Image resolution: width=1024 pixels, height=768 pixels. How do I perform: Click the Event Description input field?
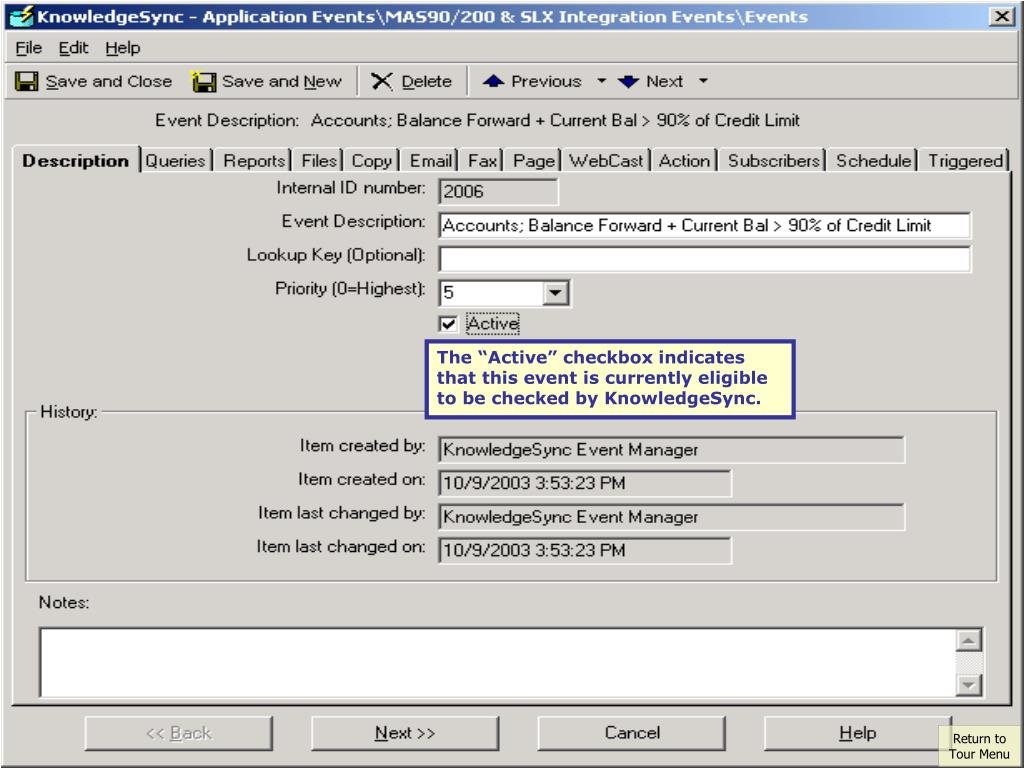(x=705, y=225)
